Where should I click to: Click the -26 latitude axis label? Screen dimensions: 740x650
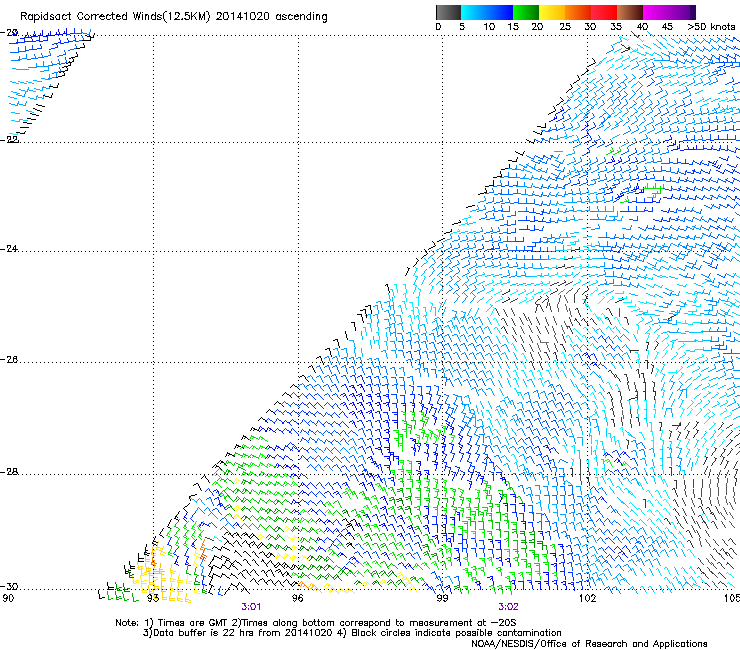tap(9, 360)
